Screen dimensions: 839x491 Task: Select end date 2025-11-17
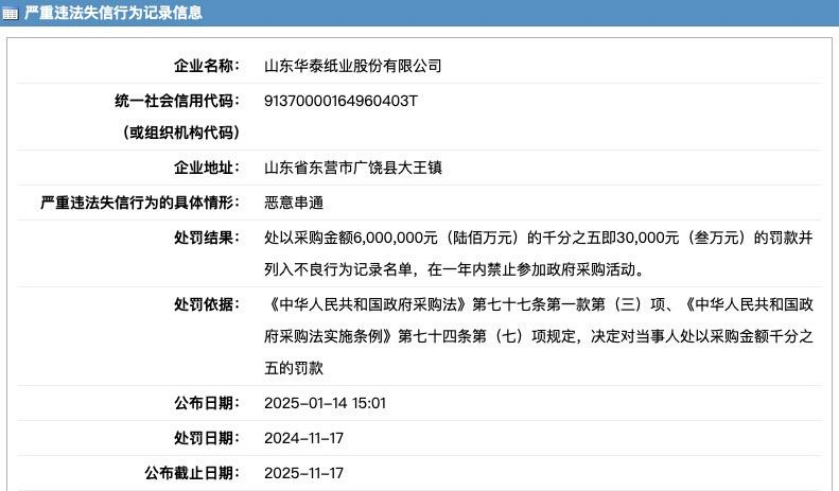click(303, 473)
